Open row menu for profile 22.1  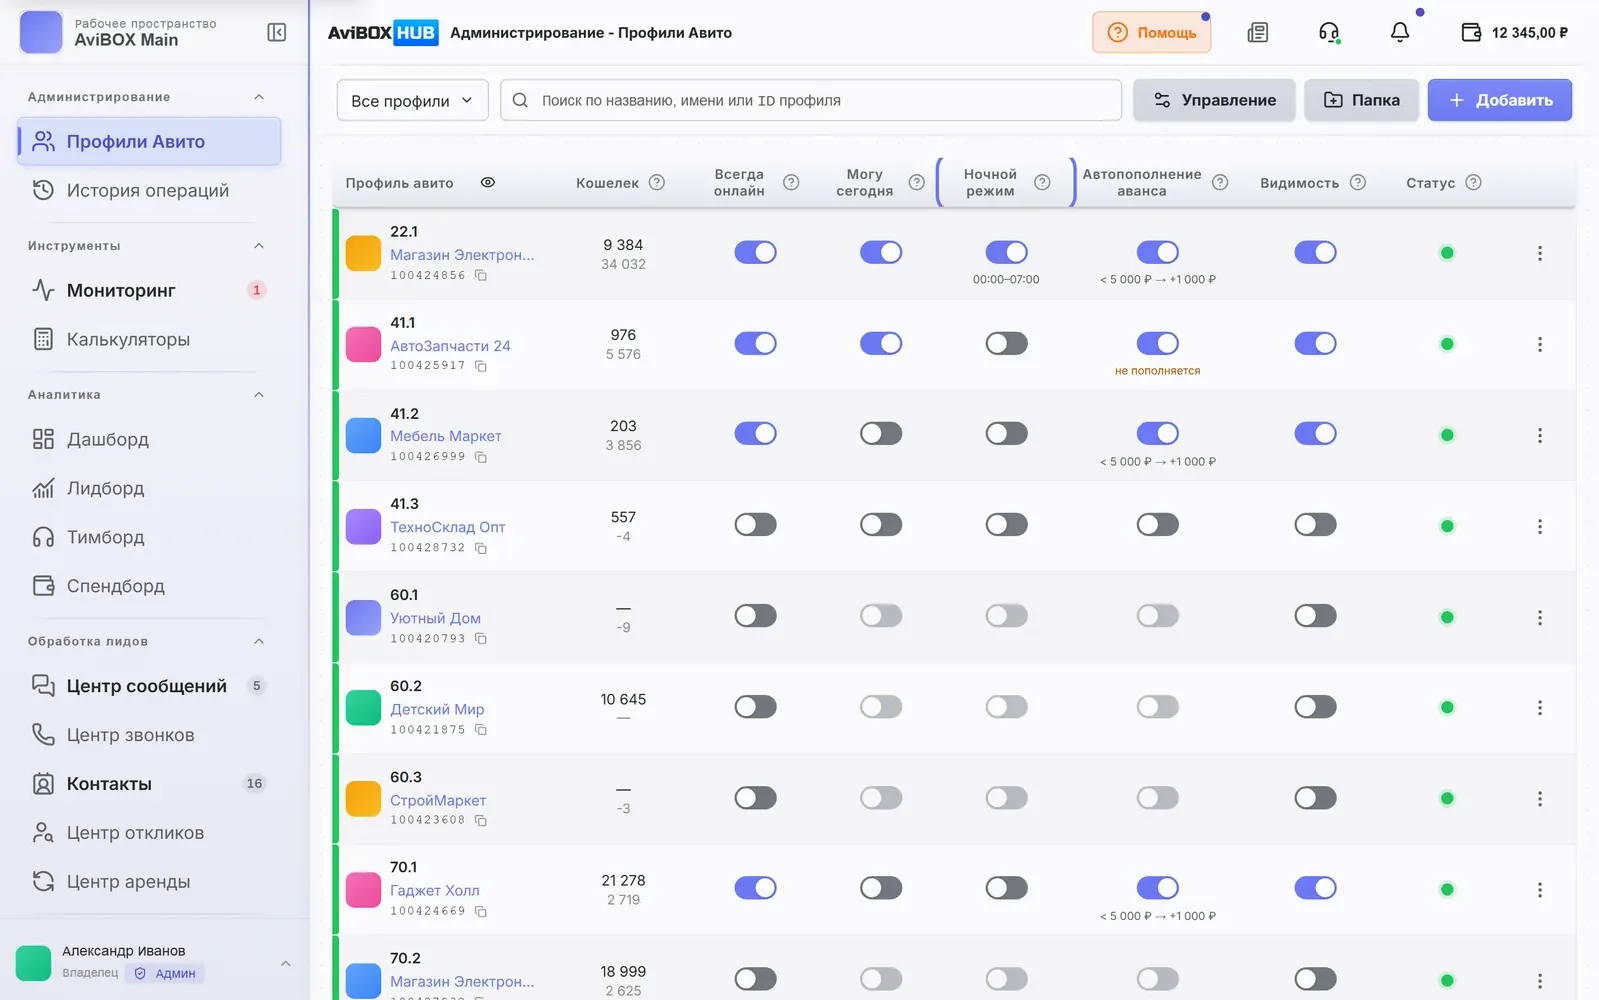point(1540,254)
